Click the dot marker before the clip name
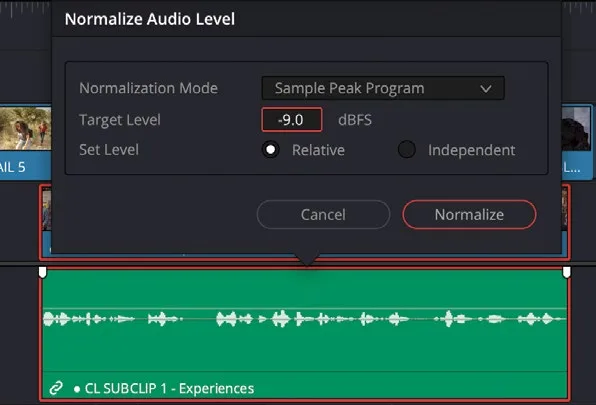This screenshot has height=405, width=596. point(77,389)
